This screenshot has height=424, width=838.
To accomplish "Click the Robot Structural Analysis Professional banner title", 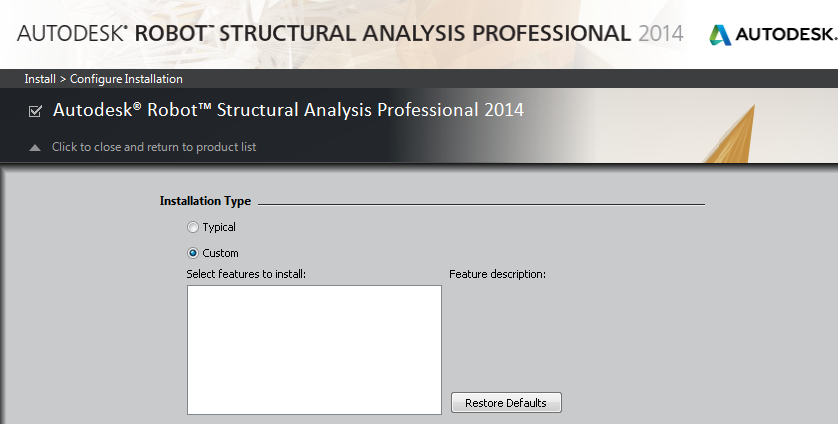I will click(350, 34).
